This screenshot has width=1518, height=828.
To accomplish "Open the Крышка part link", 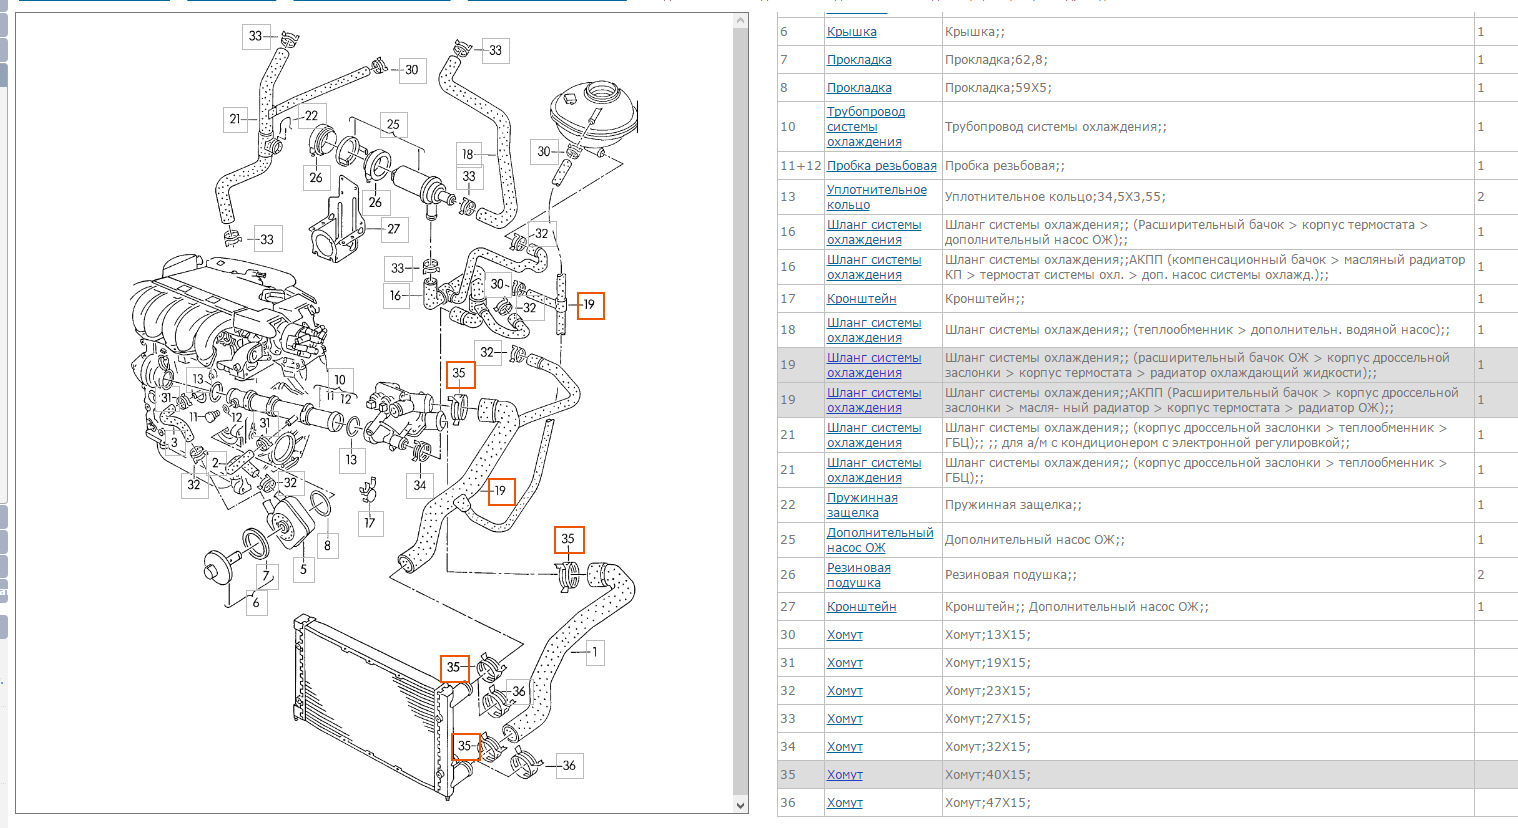I will click(x=851, y=32).
